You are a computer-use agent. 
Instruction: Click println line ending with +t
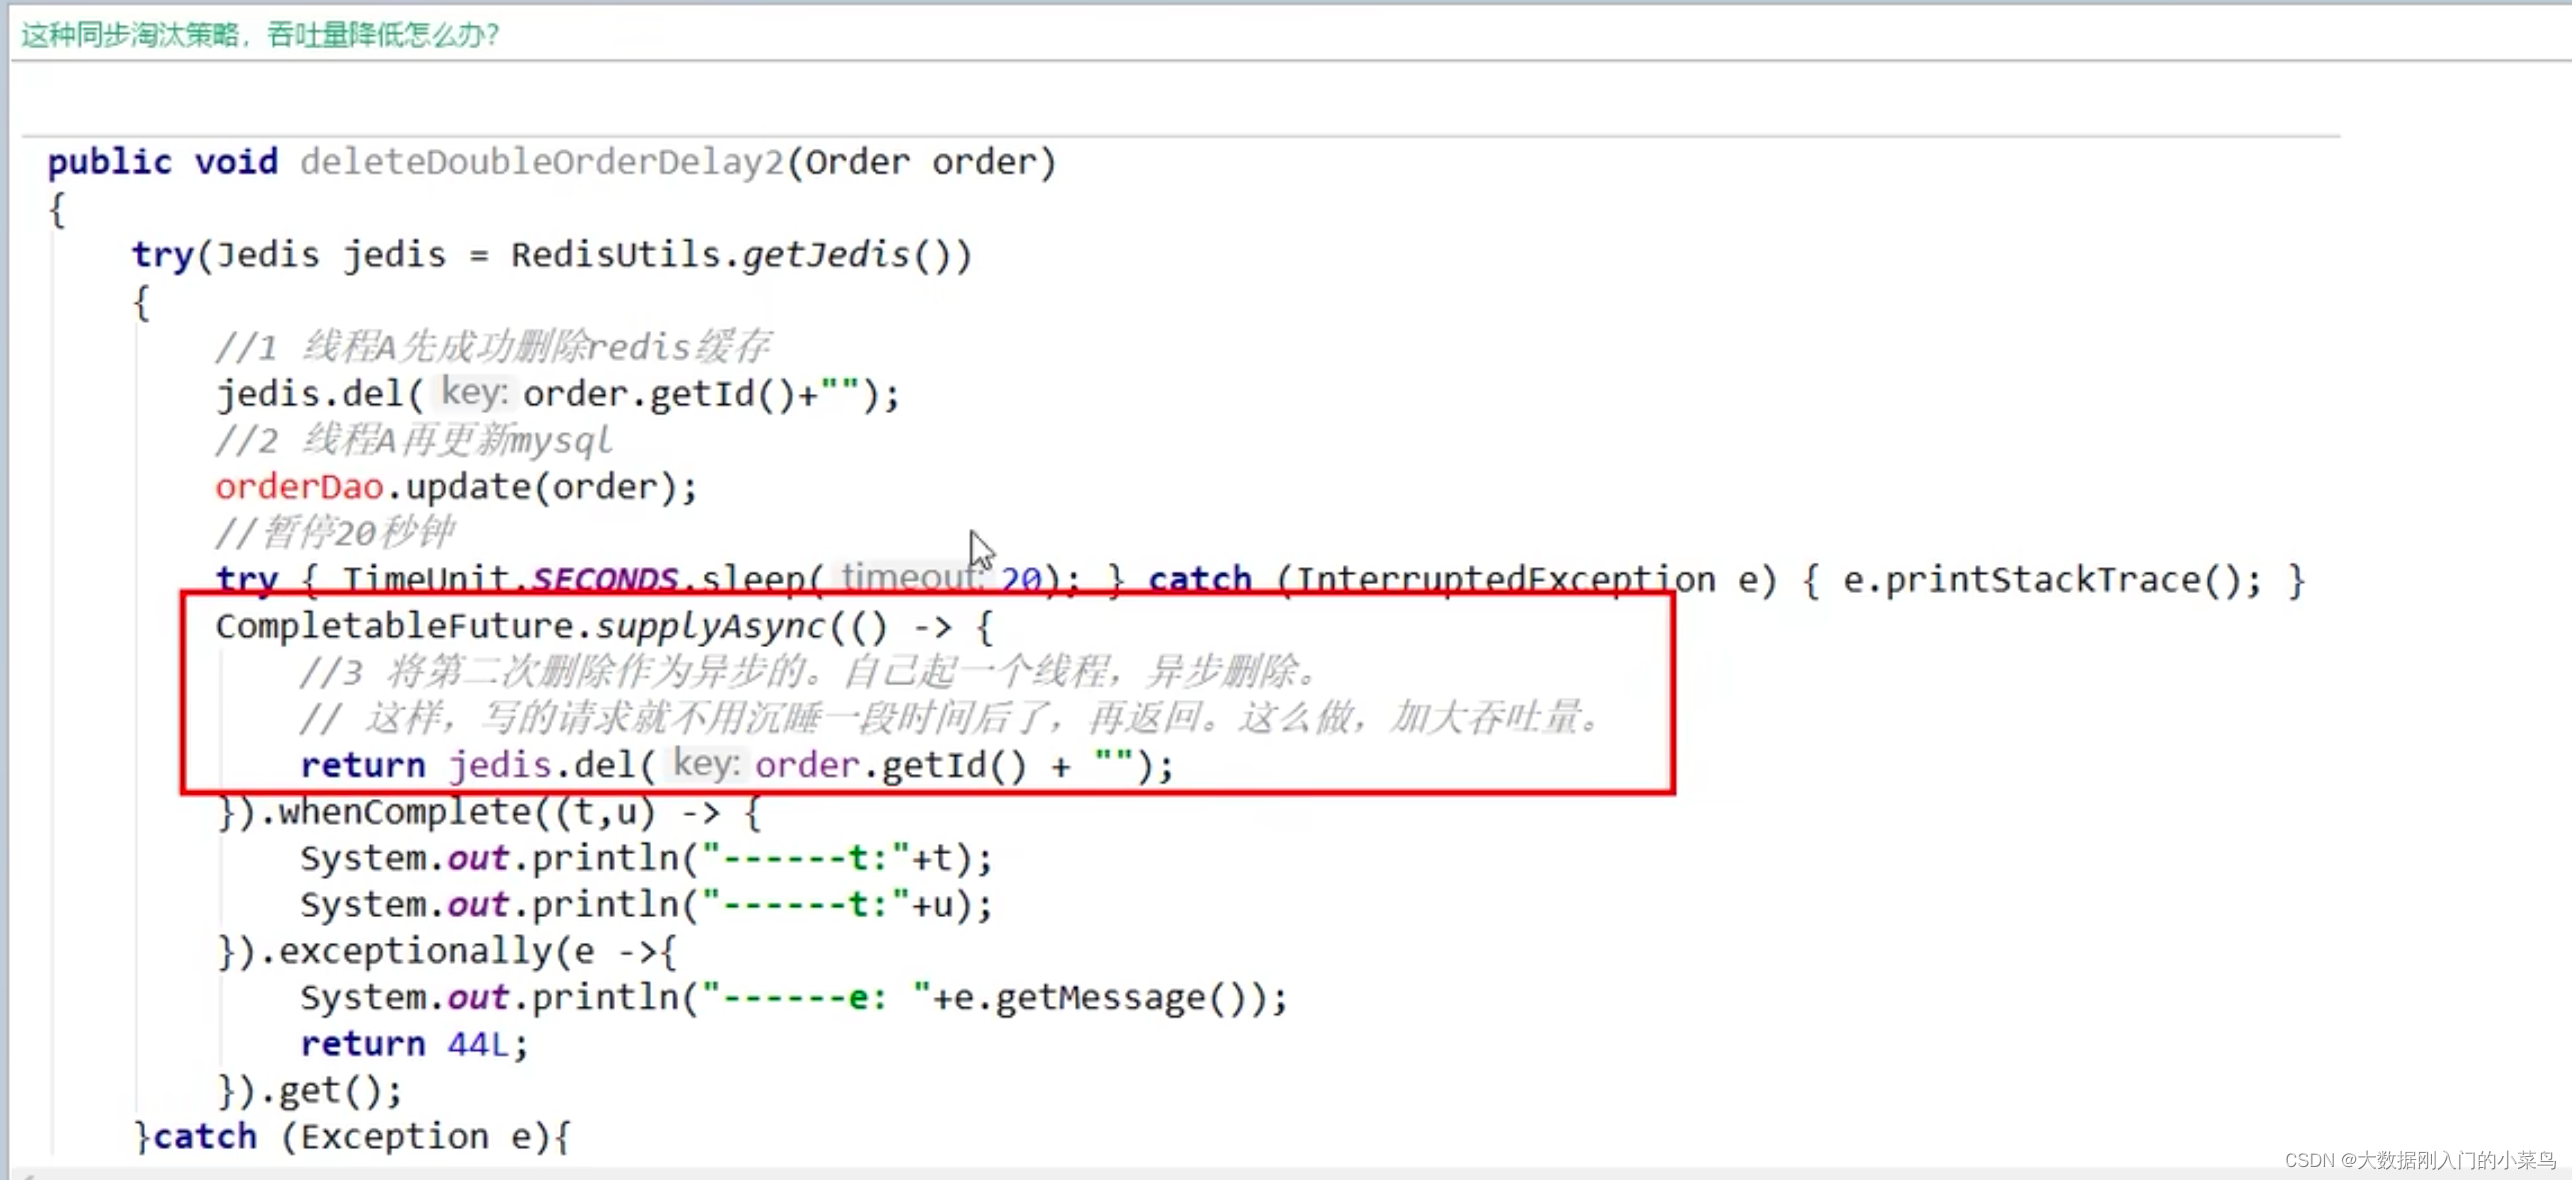pos(646,859)
